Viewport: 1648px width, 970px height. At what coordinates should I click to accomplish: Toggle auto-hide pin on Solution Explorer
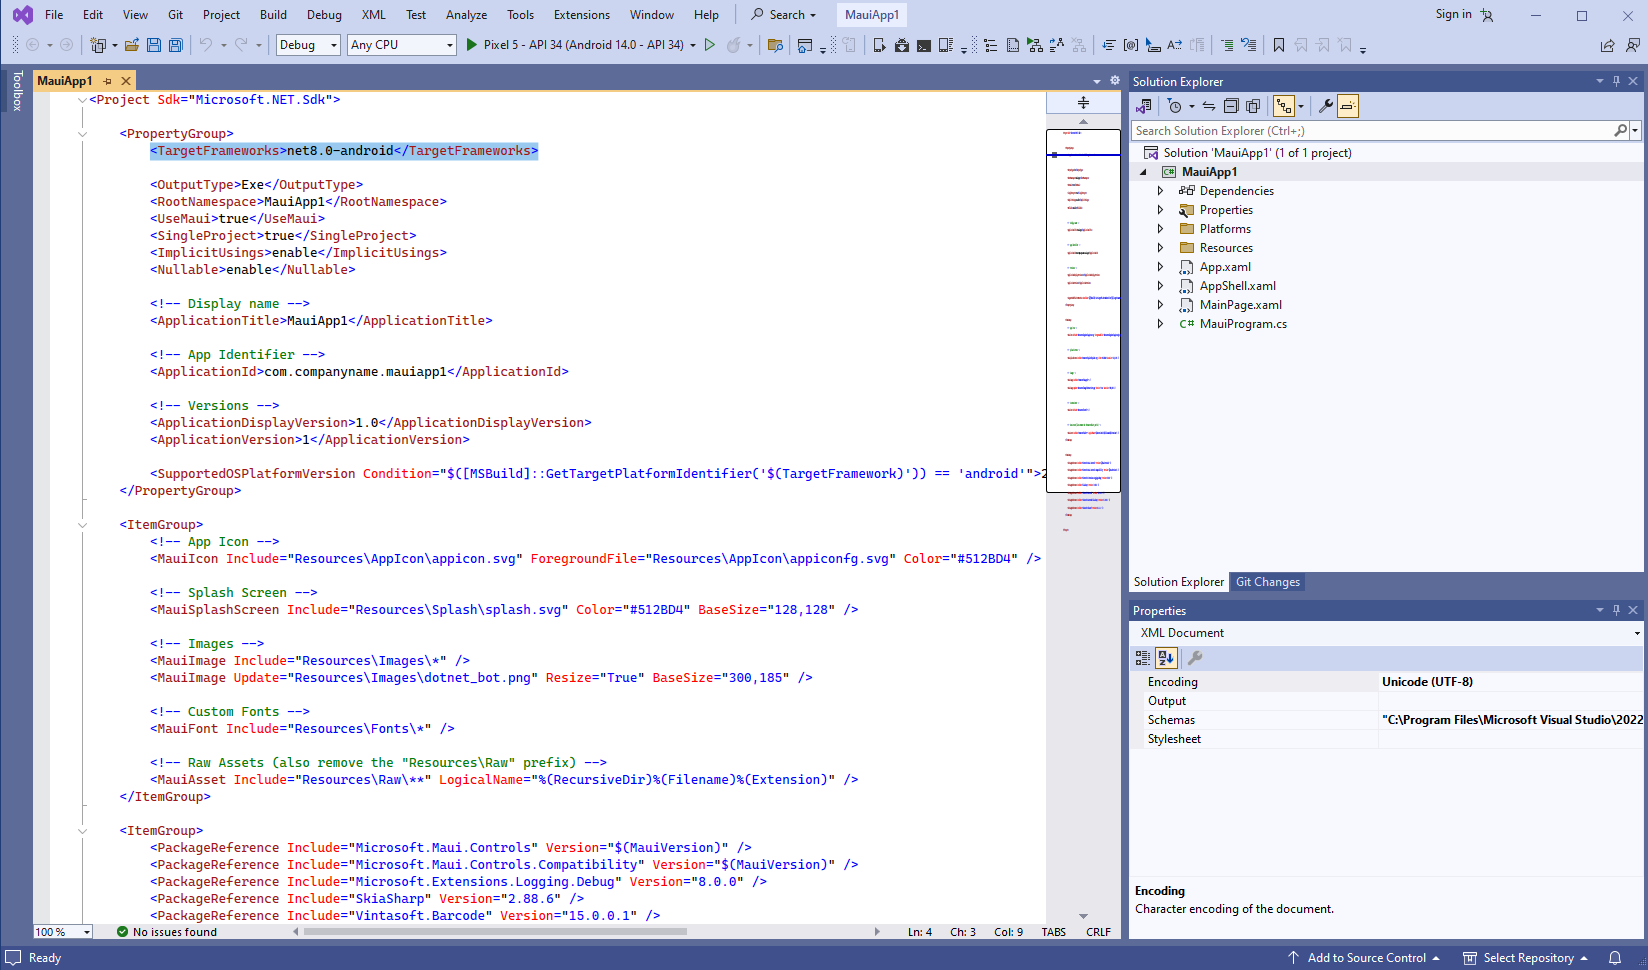click(1616, 81)
